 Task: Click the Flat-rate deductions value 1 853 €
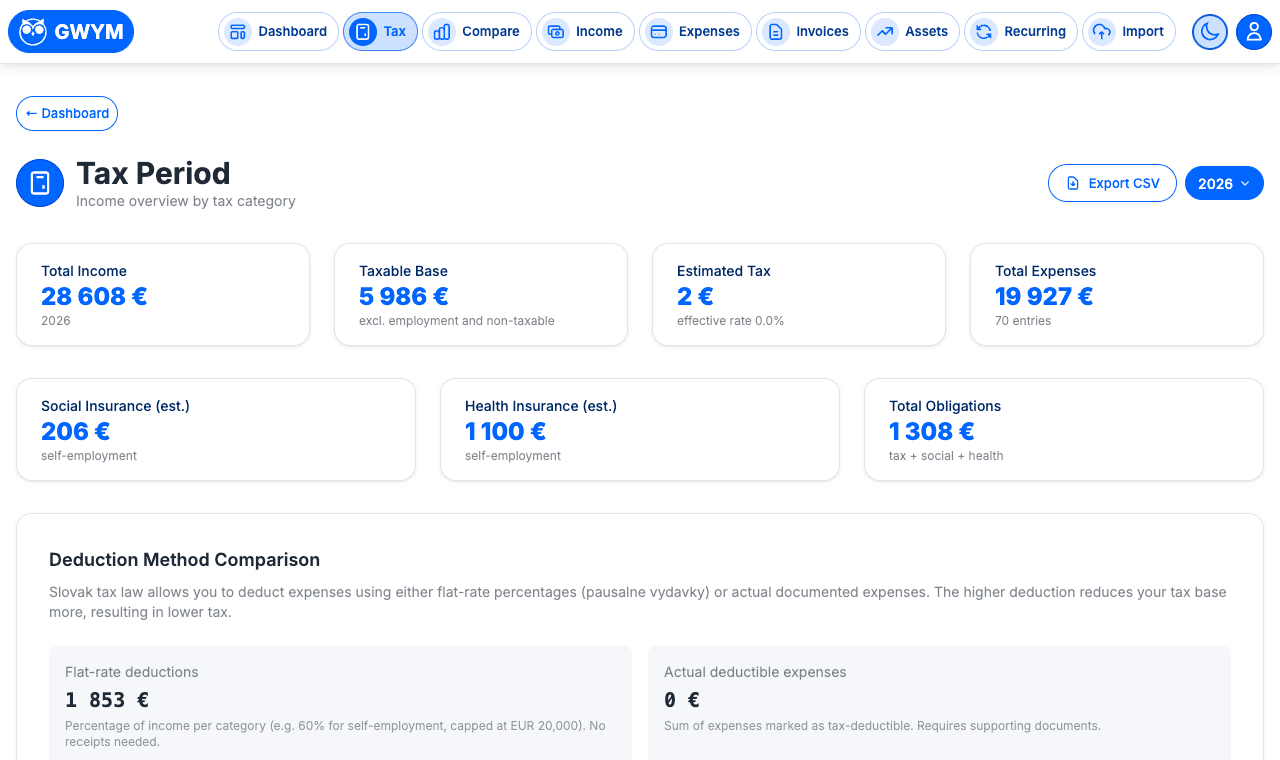point(107,700)
